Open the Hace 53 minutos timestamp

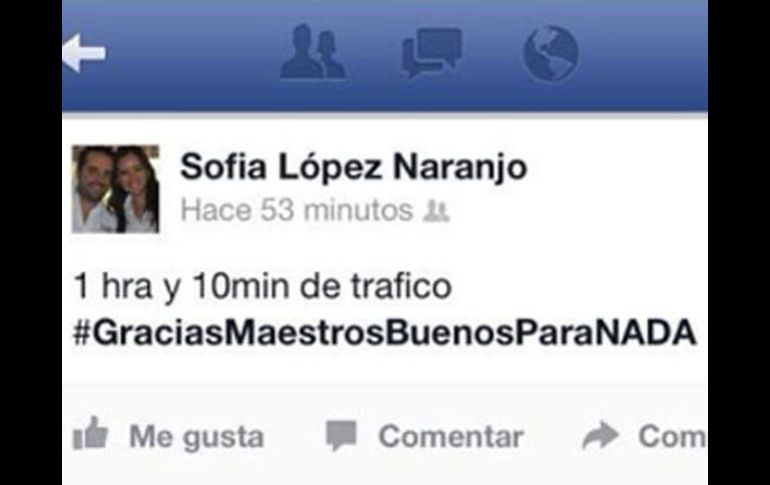click(297, 211)
